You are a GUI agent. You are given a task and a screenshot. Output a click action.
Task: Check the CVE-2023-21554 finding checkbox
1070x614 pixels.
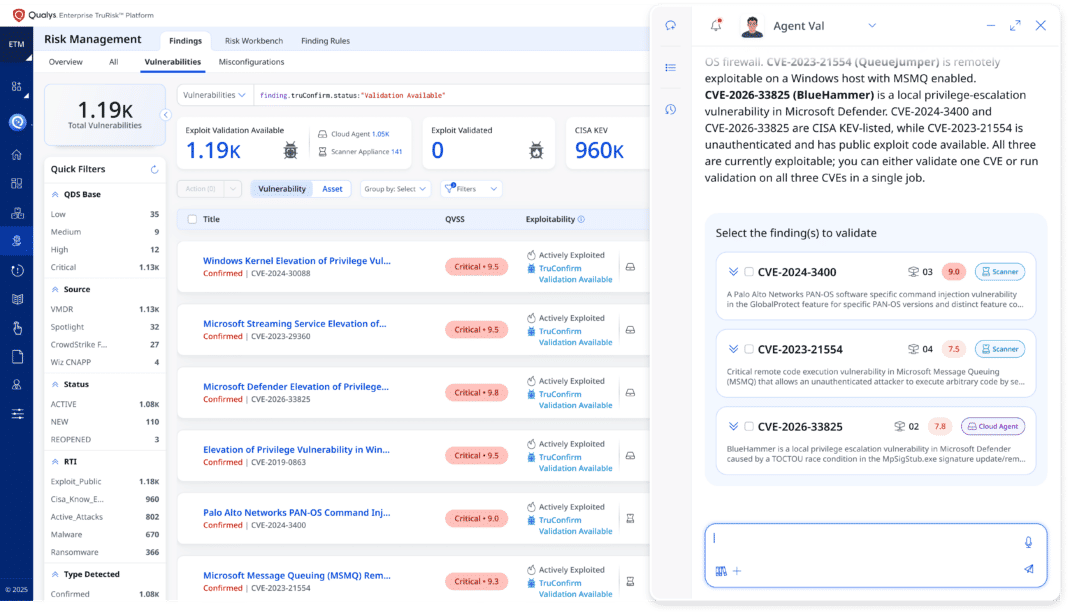pyautogui.click(x=749, y=349)
